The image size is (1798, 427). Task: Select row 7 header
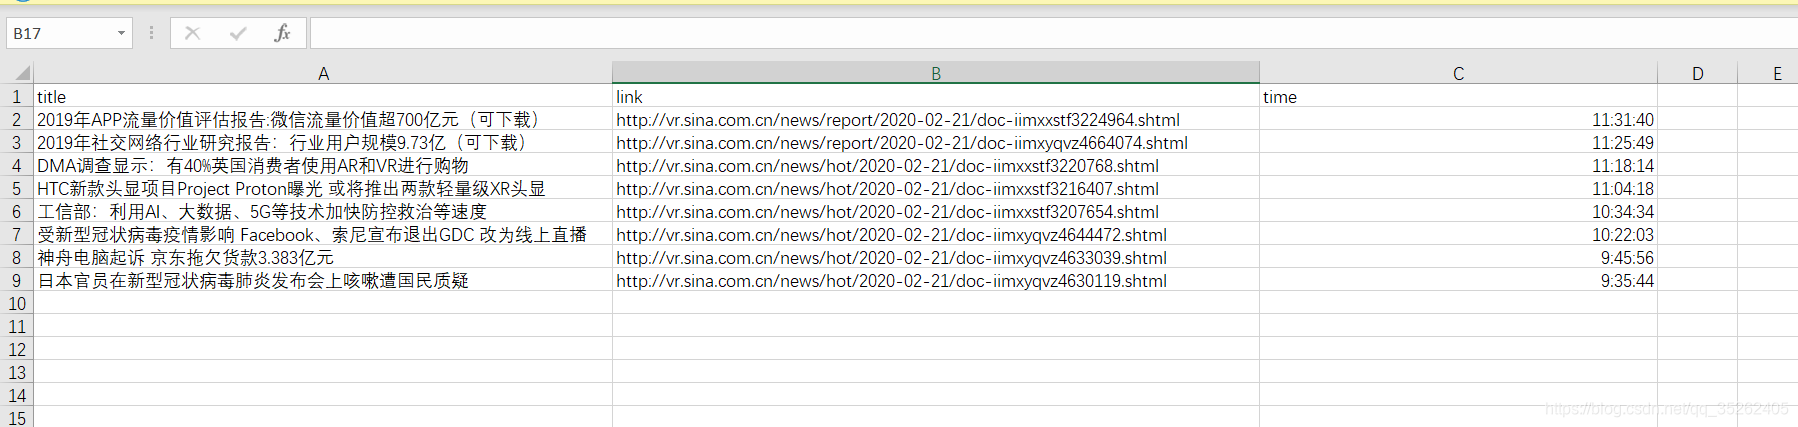[x=17, y=235]
